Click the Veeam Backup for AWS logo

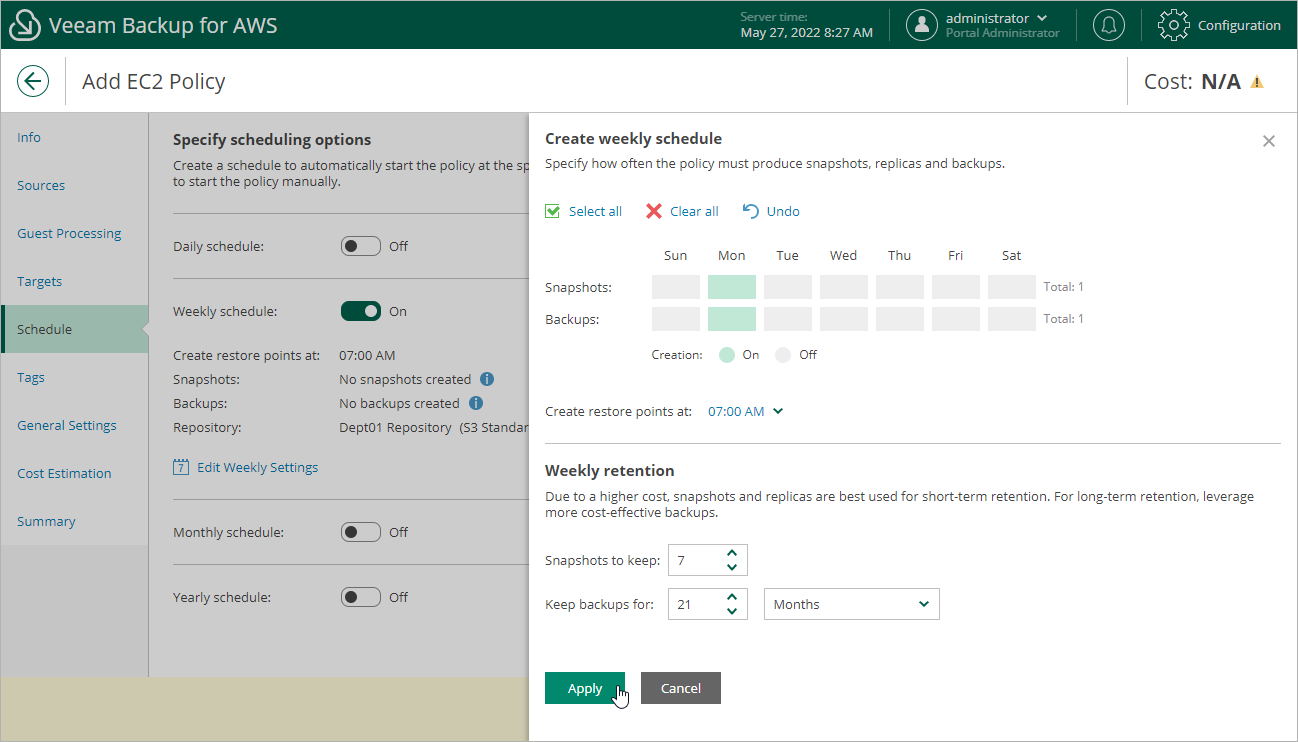click(x=24, y=24)
